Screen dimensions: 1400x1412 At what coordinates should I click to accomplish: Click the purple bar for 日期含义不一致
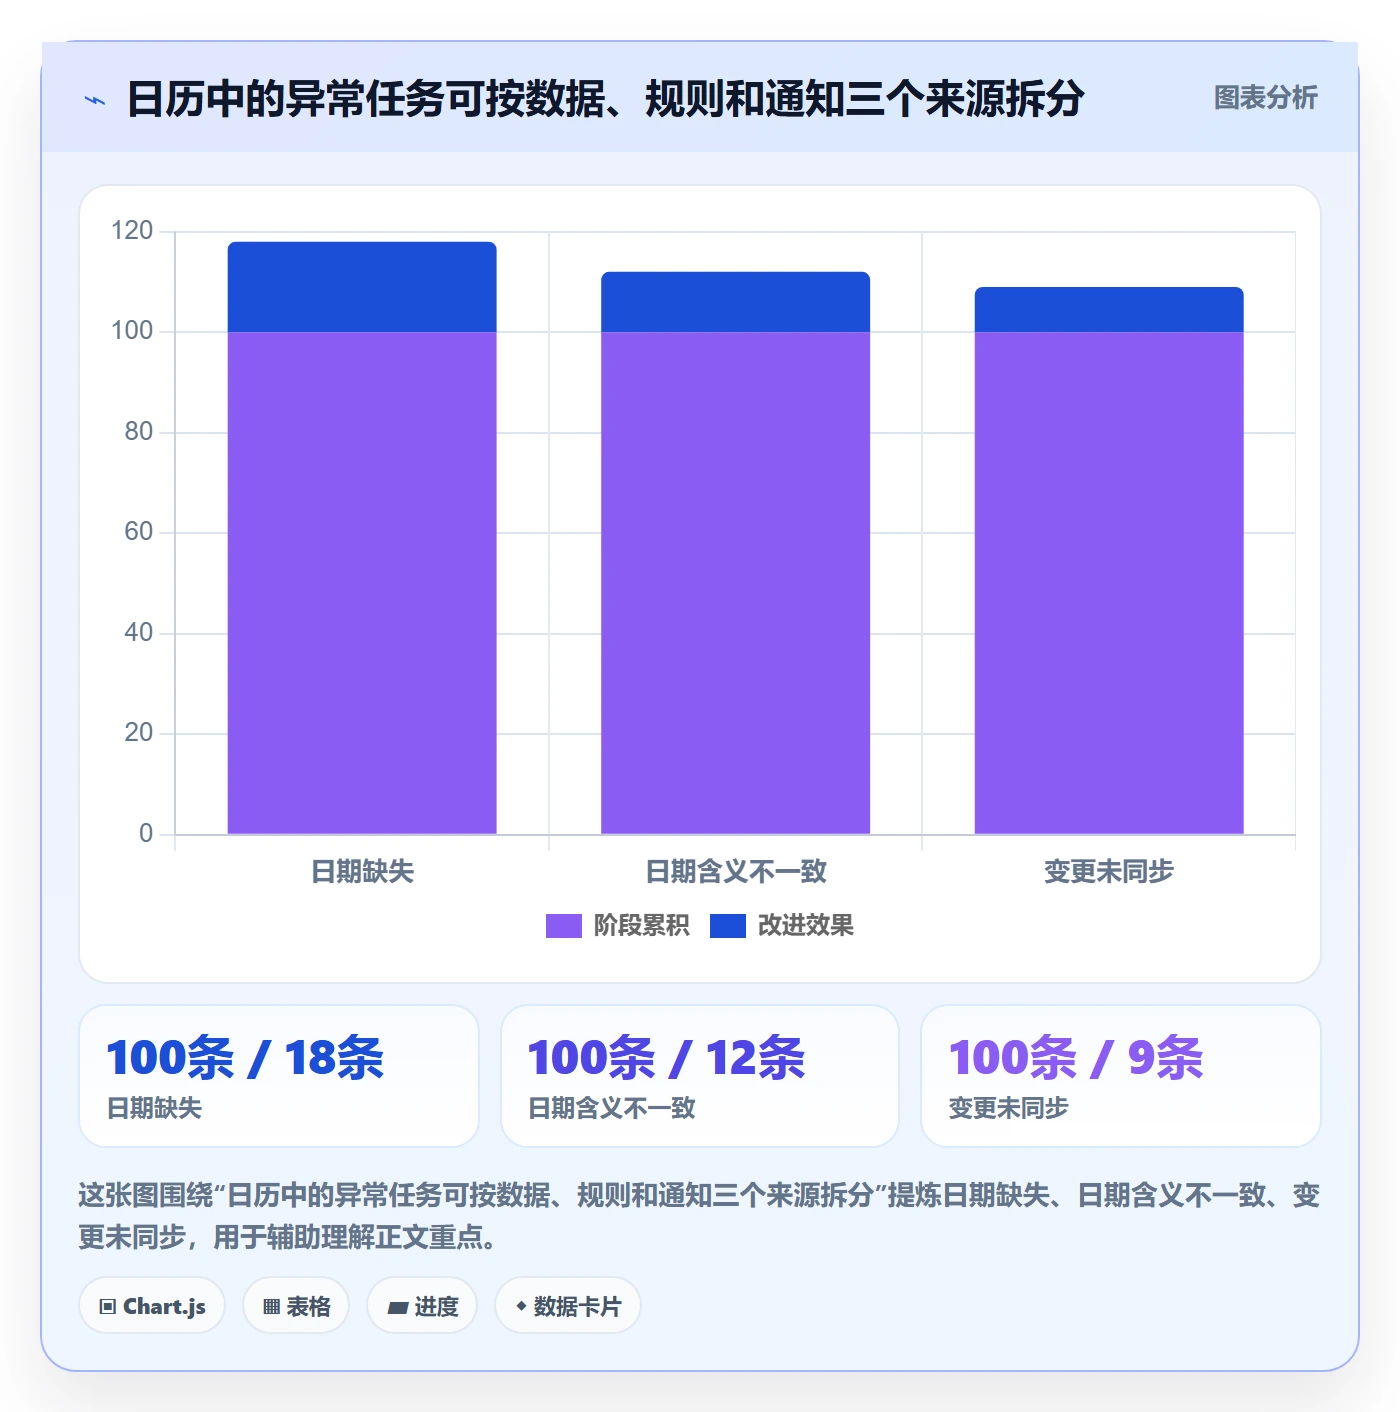(735, 583)
